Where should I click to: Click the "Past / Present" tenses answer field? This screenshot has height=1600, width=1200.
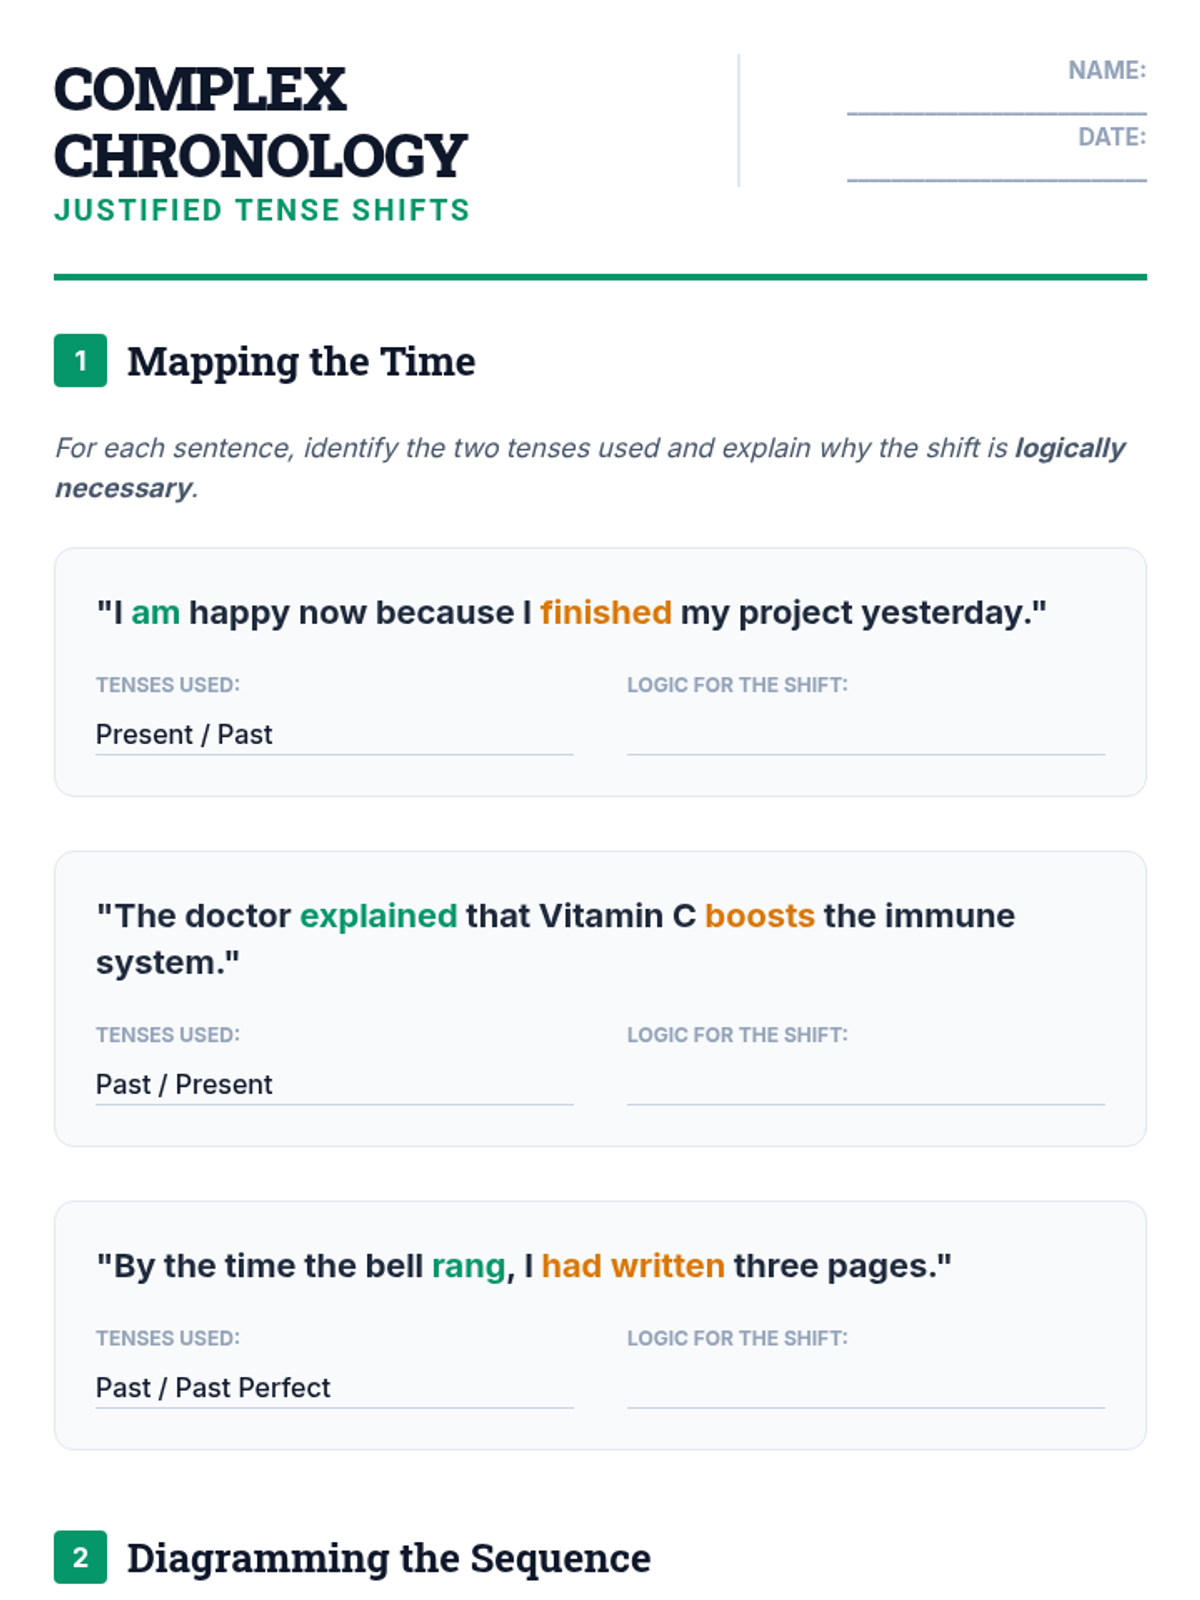[334, 1085]
